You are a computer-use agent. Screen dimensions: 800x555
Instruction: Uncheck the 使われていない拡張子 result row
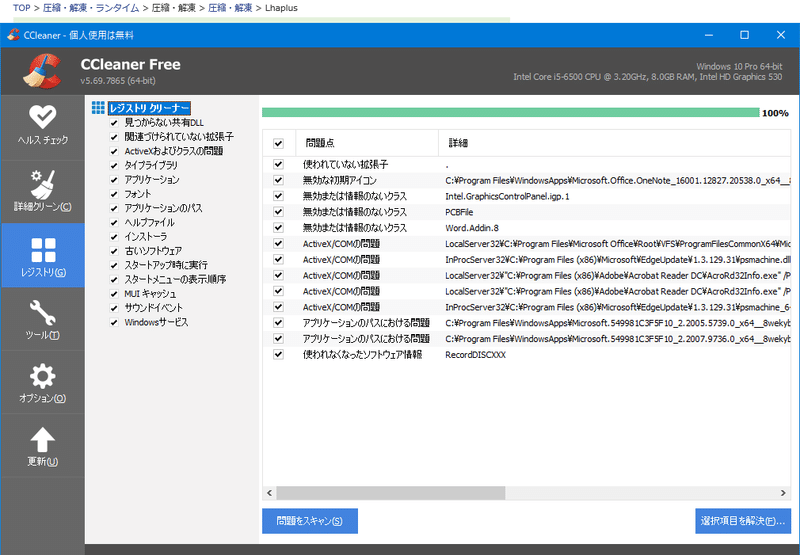tap(278, 164)
